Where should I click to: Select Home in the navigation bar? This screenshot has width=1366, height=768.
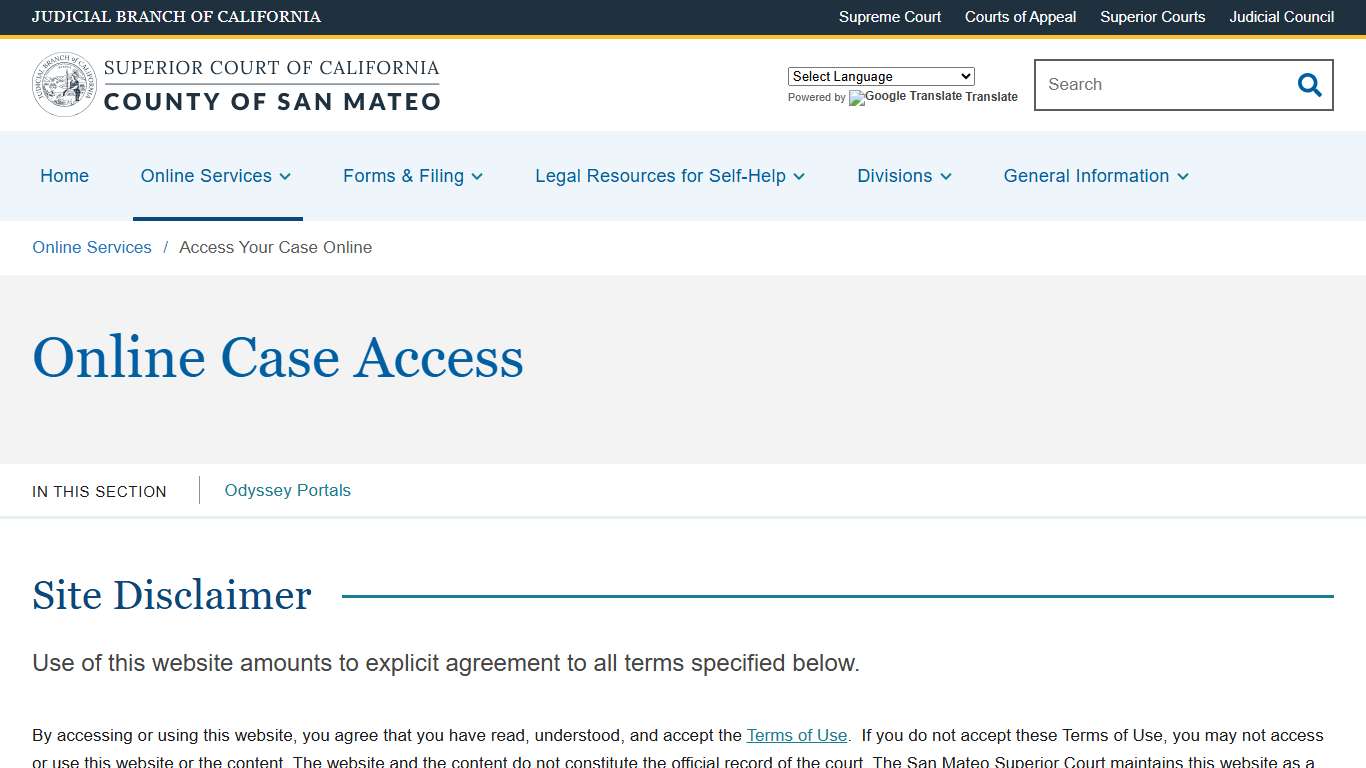pos(64,176)
